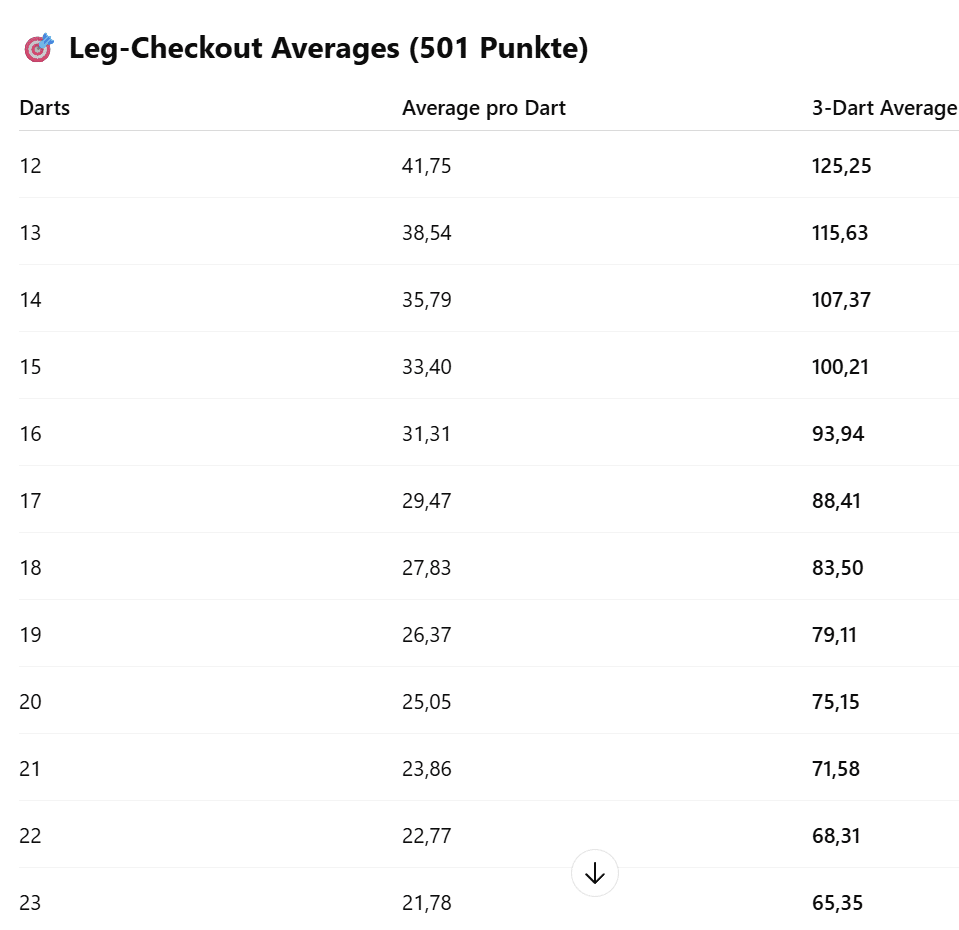Click the 15 darts row cell
The height and width of the screenshot is (930, 959).
pos(31,367)
